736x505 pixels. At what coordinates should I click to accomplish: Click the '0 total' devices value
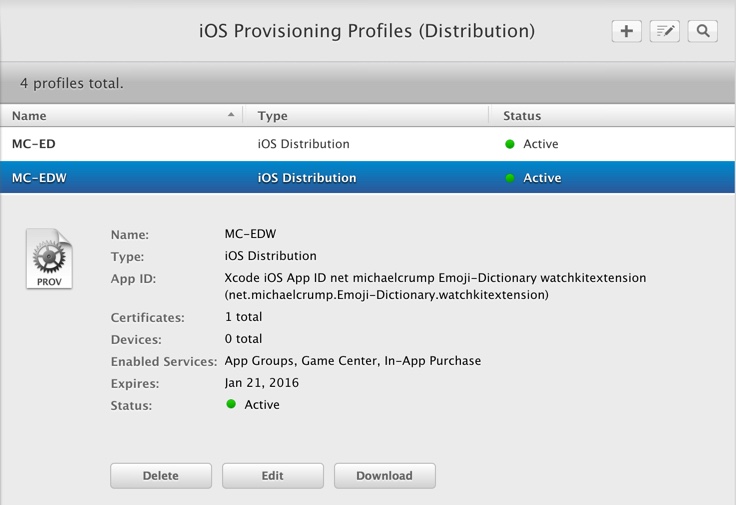pos(243,339)
